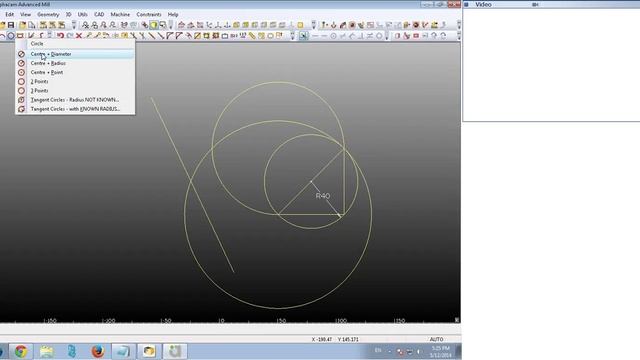640x360 pixels.
Task: Click the Circle tool icon in toolbar
Action: (11, 36)
